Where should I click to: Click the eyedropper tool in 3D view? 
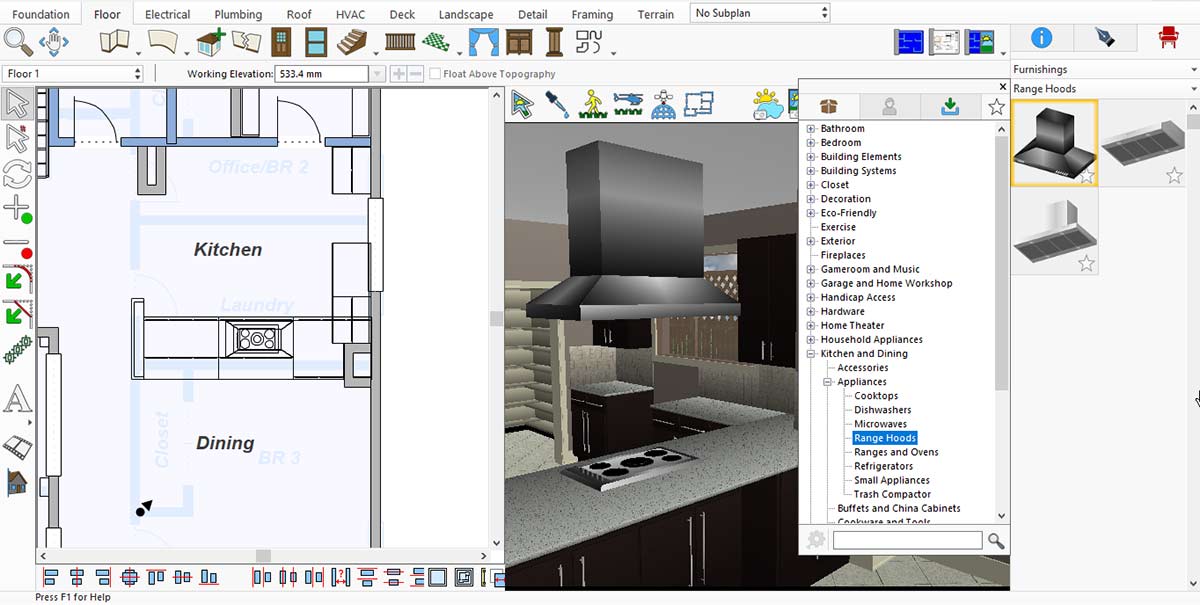[x=557, y=105]
